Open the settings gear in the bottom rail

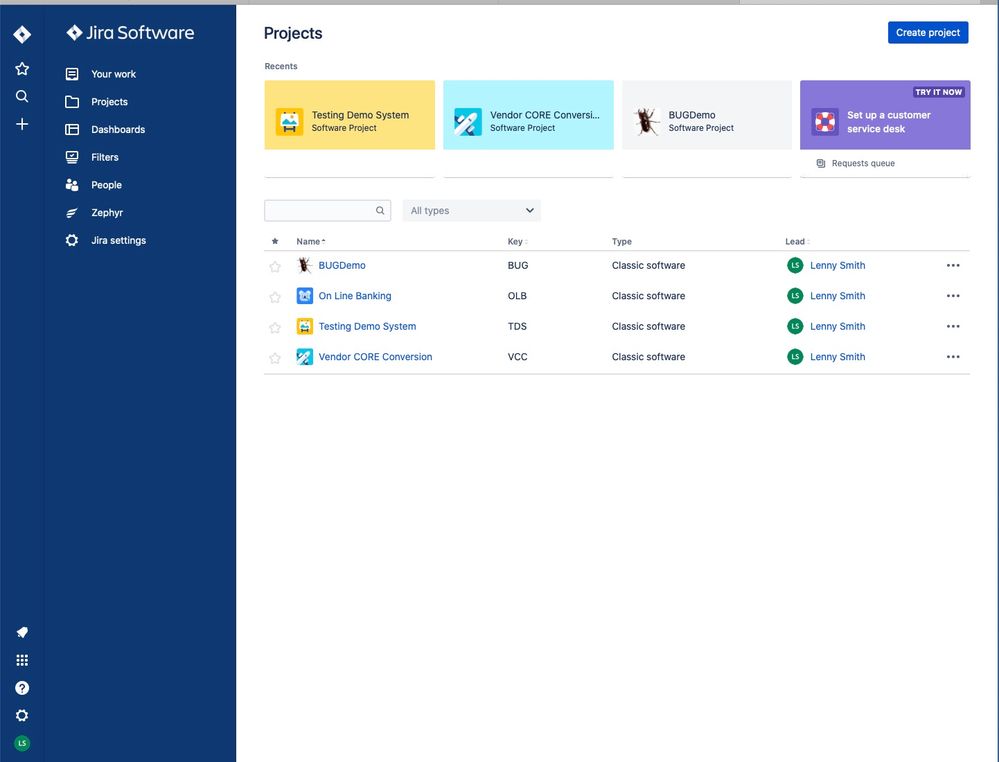22,715
